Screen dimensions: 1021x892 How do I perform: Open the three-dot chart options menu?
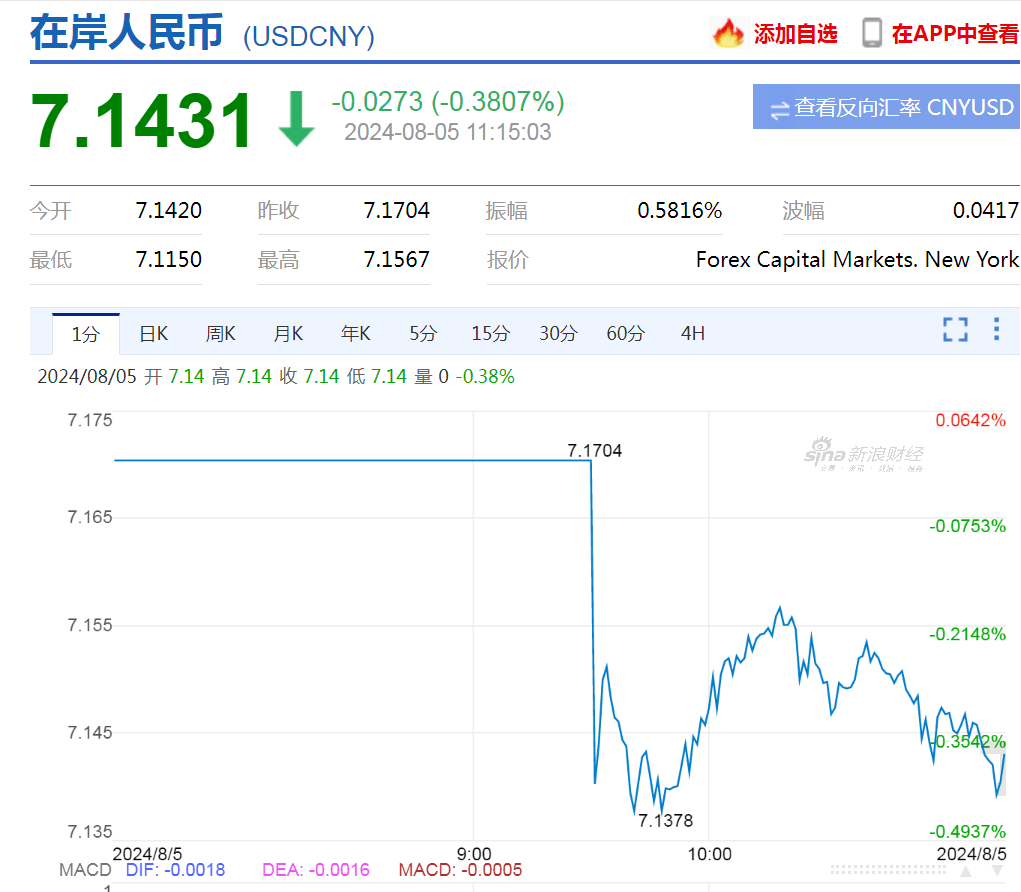pos(996,329)
